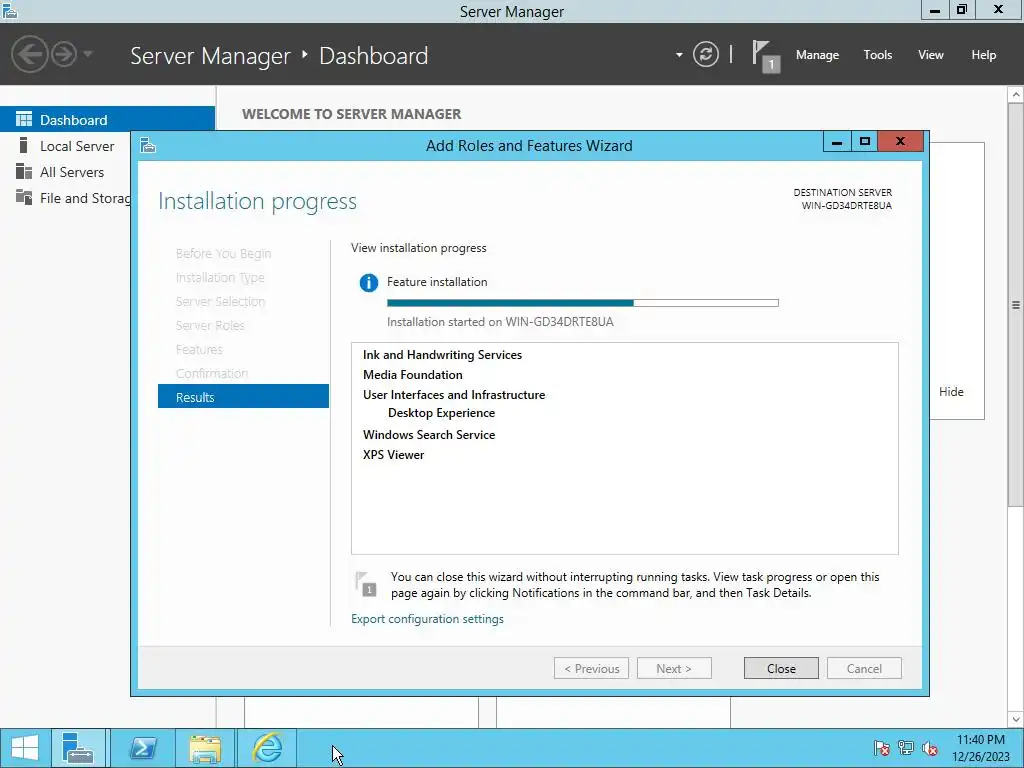Click User Interfaces and Infrastructure entry

coord(454,394)
